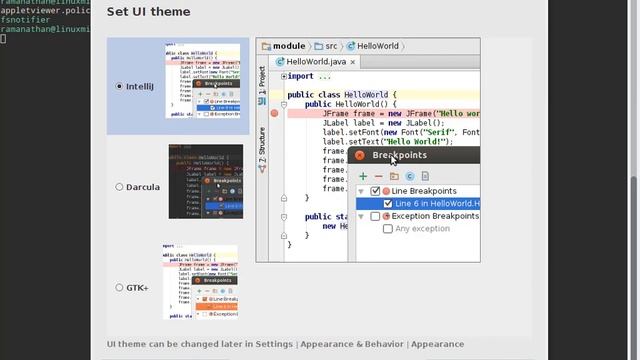Collapse the Exception Breakpoints tree node arrow
This screenshot has height=360, width=640.
tap(361, 216)
